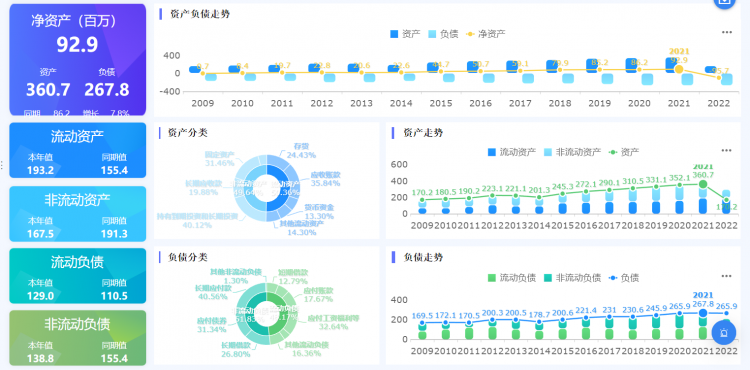Click the vertical dots handle at left edge
The width and height of the screenshot is (750, 370).
click(x=2, y=165)
